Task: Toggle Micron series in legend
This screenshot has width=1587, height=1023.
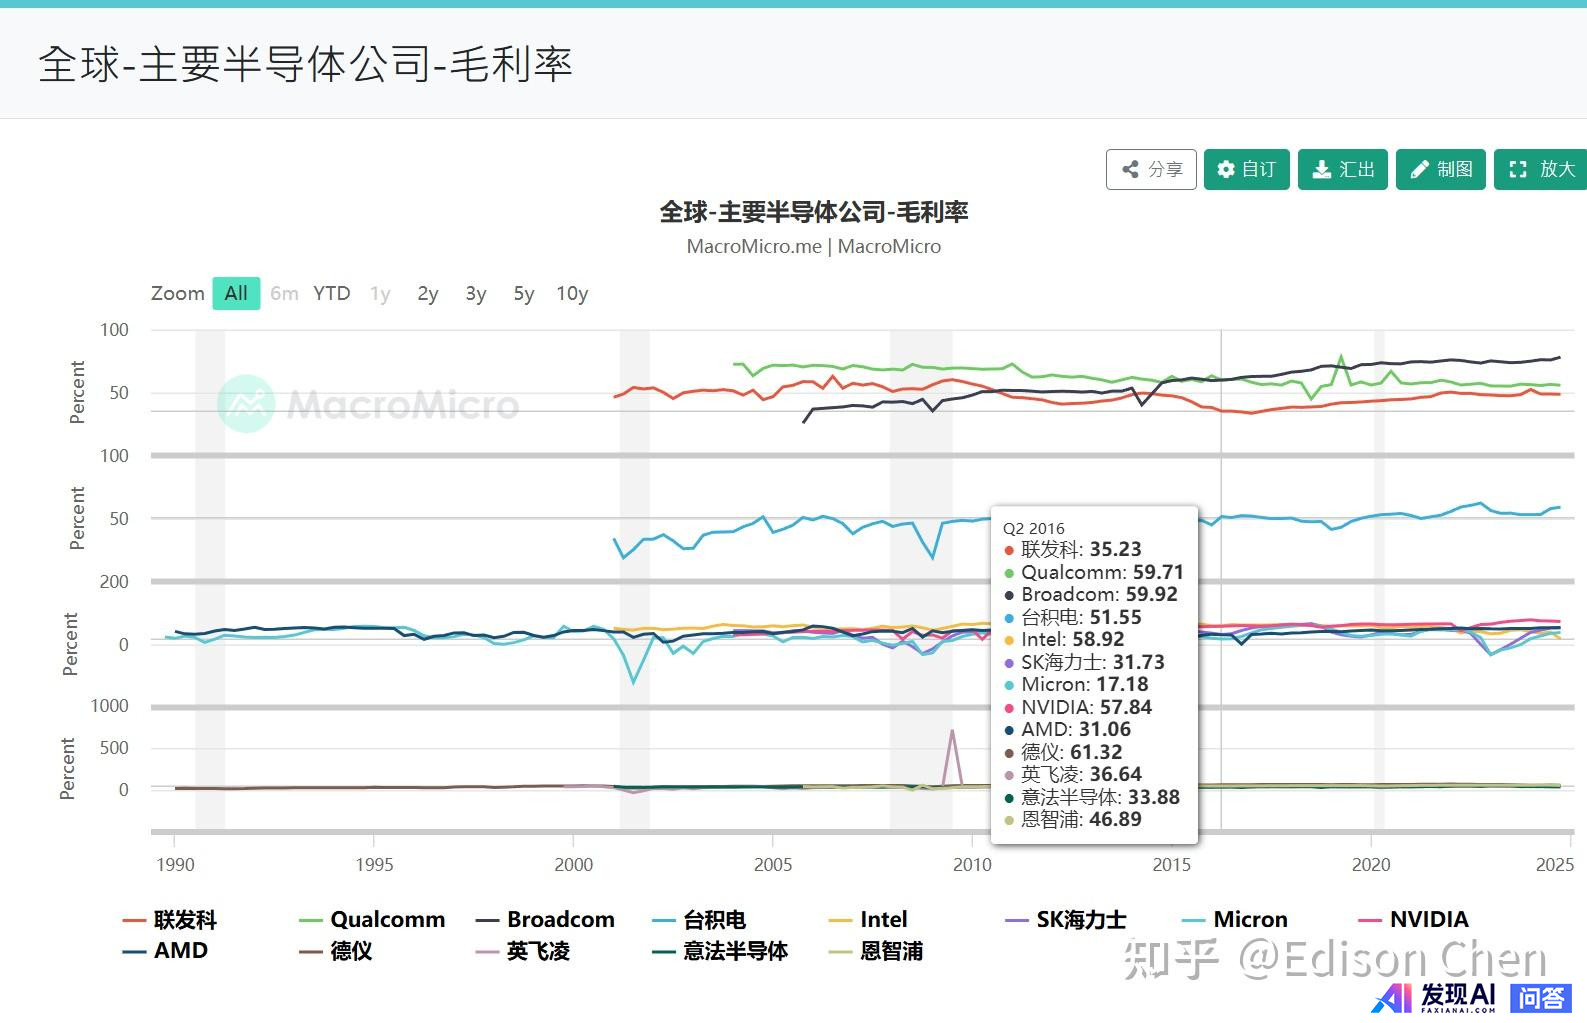Action: coord(1235,919)
